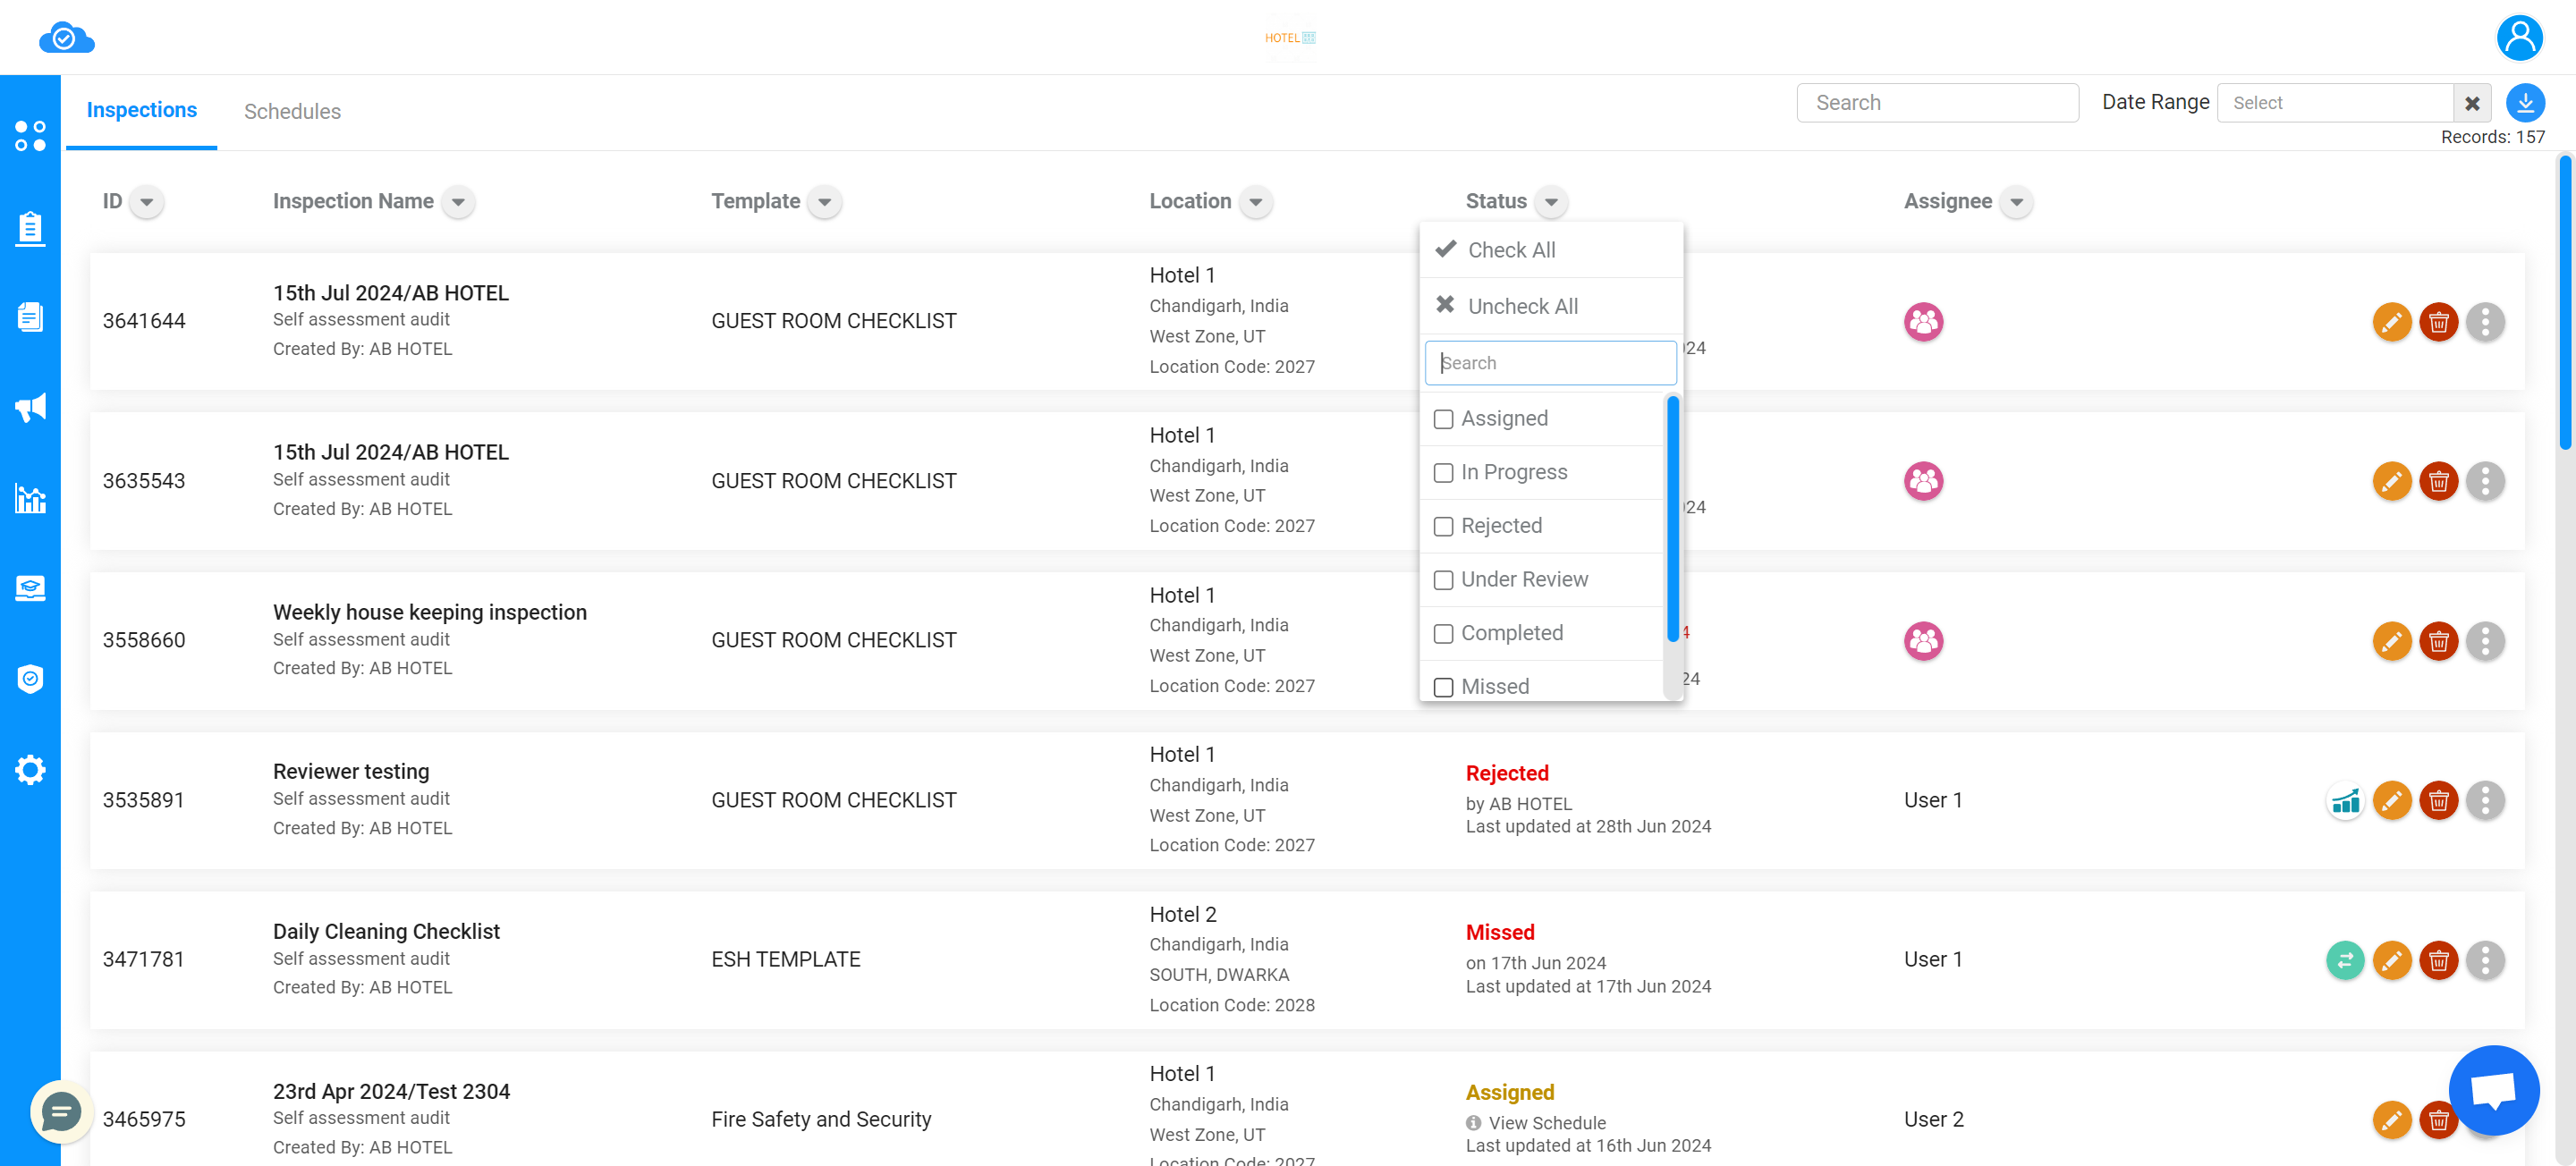Click the Inspections tab

click(x=143, y=112)
